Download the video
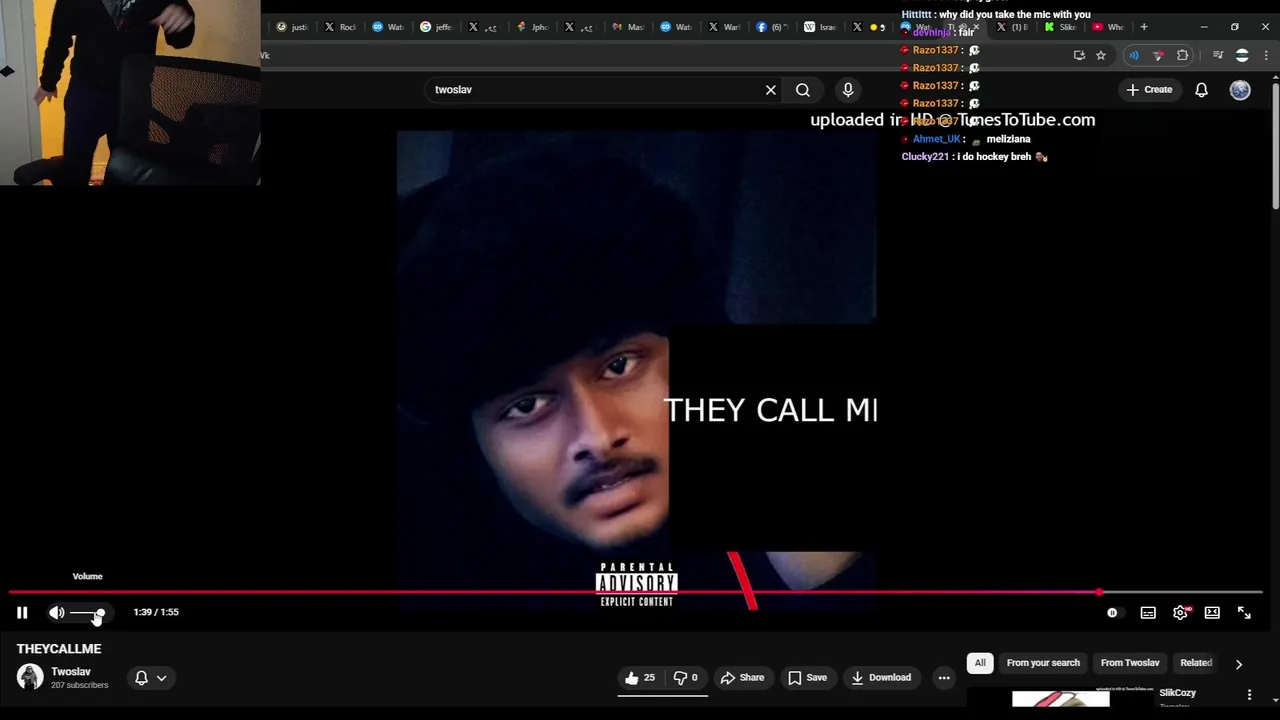 pos(881,678)
